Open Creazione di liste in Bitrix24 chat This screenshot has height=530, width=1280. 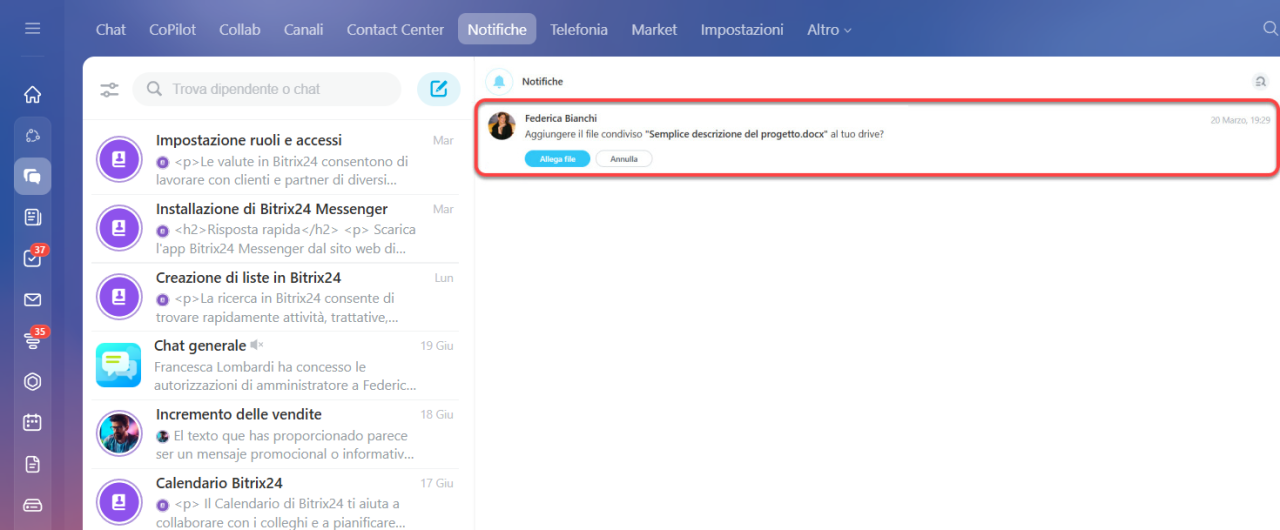tap(276, 297)
